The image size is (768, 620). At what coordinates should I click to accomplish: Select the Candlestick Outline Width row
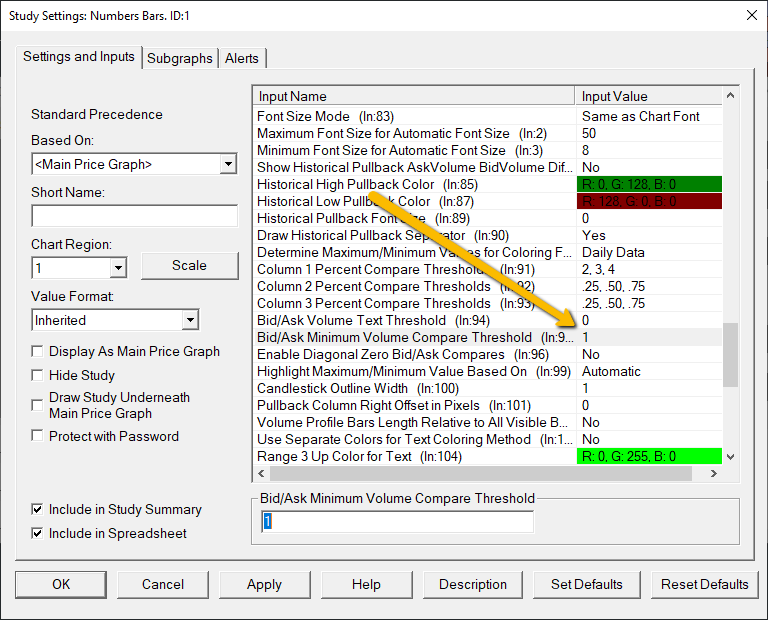[488, 388]
